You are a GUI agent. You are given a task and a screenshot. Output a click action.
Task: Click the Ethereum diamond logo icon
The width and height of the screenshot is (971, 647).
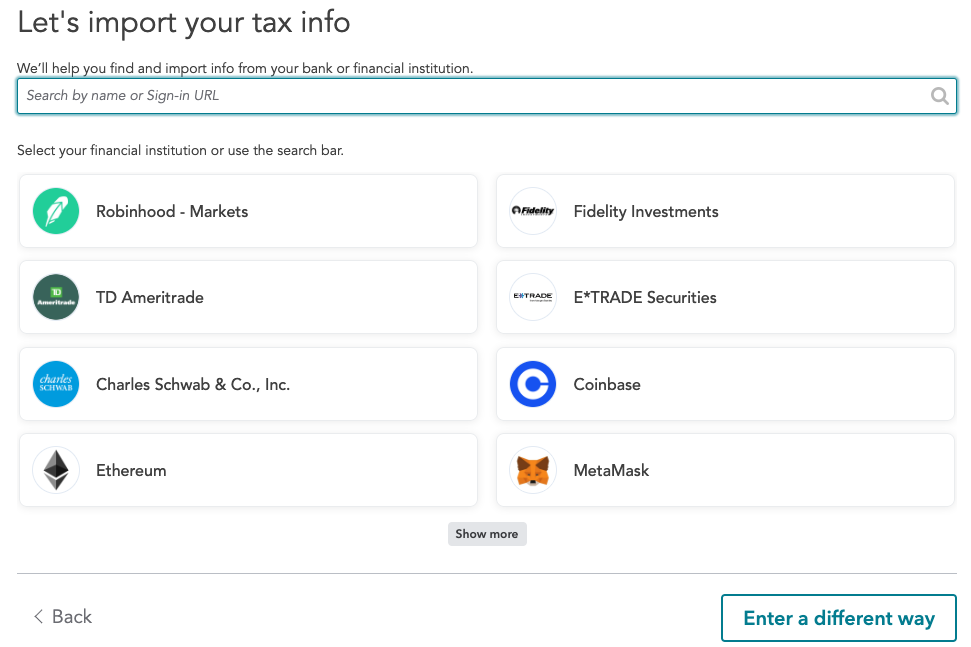point(55,469)
